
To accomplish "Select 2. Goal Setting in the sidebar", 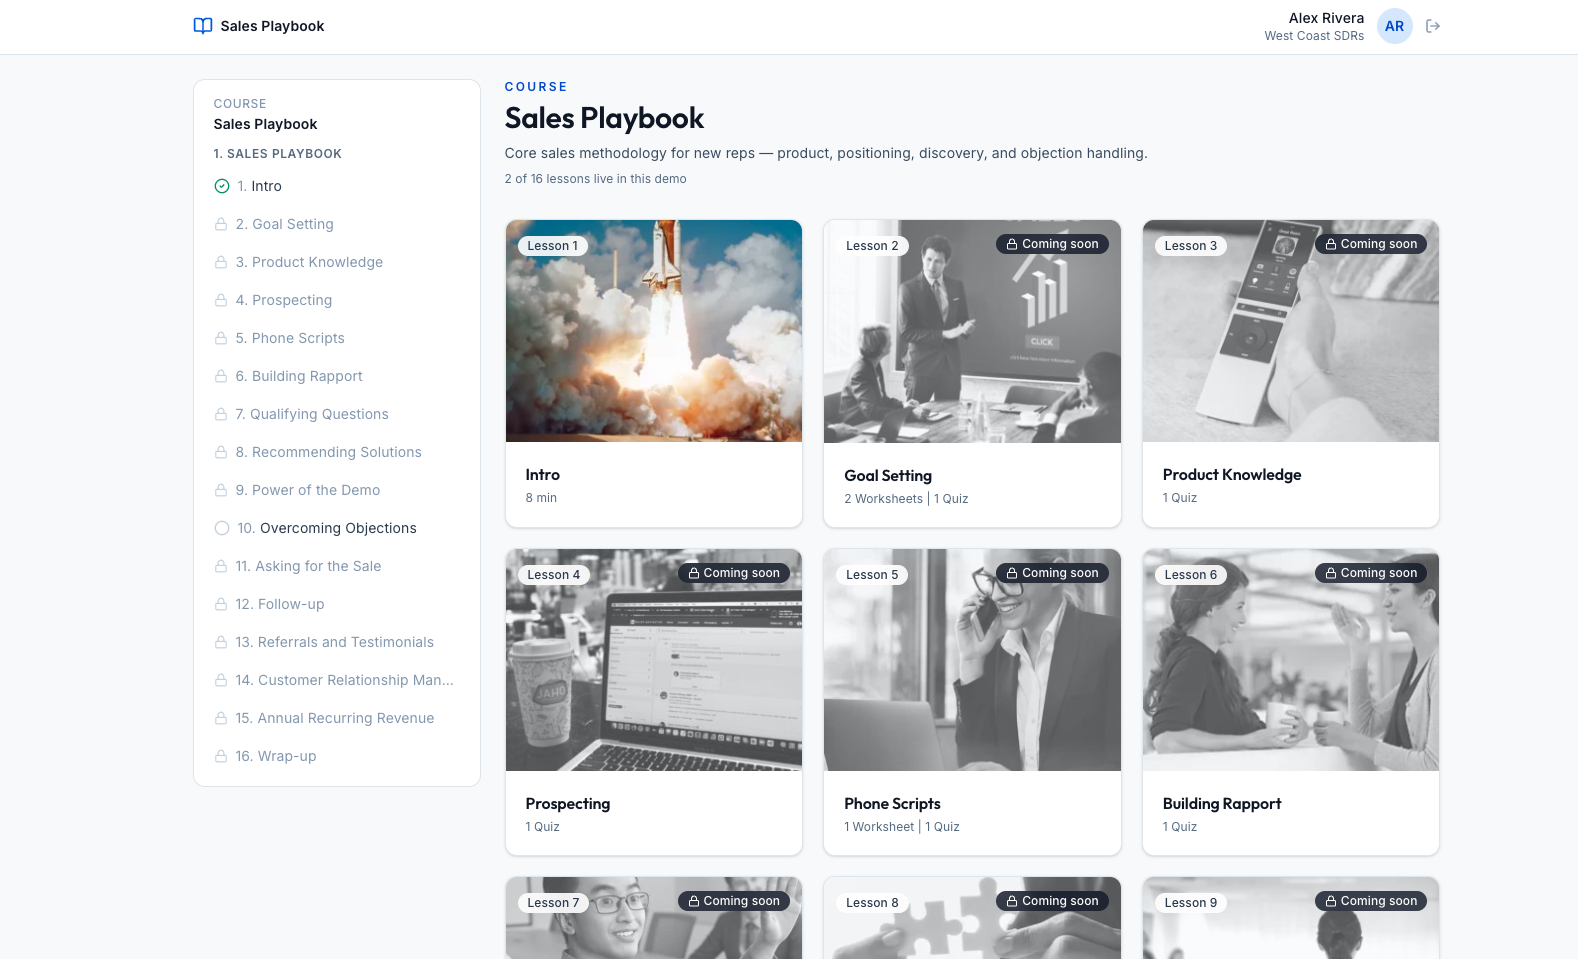I will (x=336, y=224).
